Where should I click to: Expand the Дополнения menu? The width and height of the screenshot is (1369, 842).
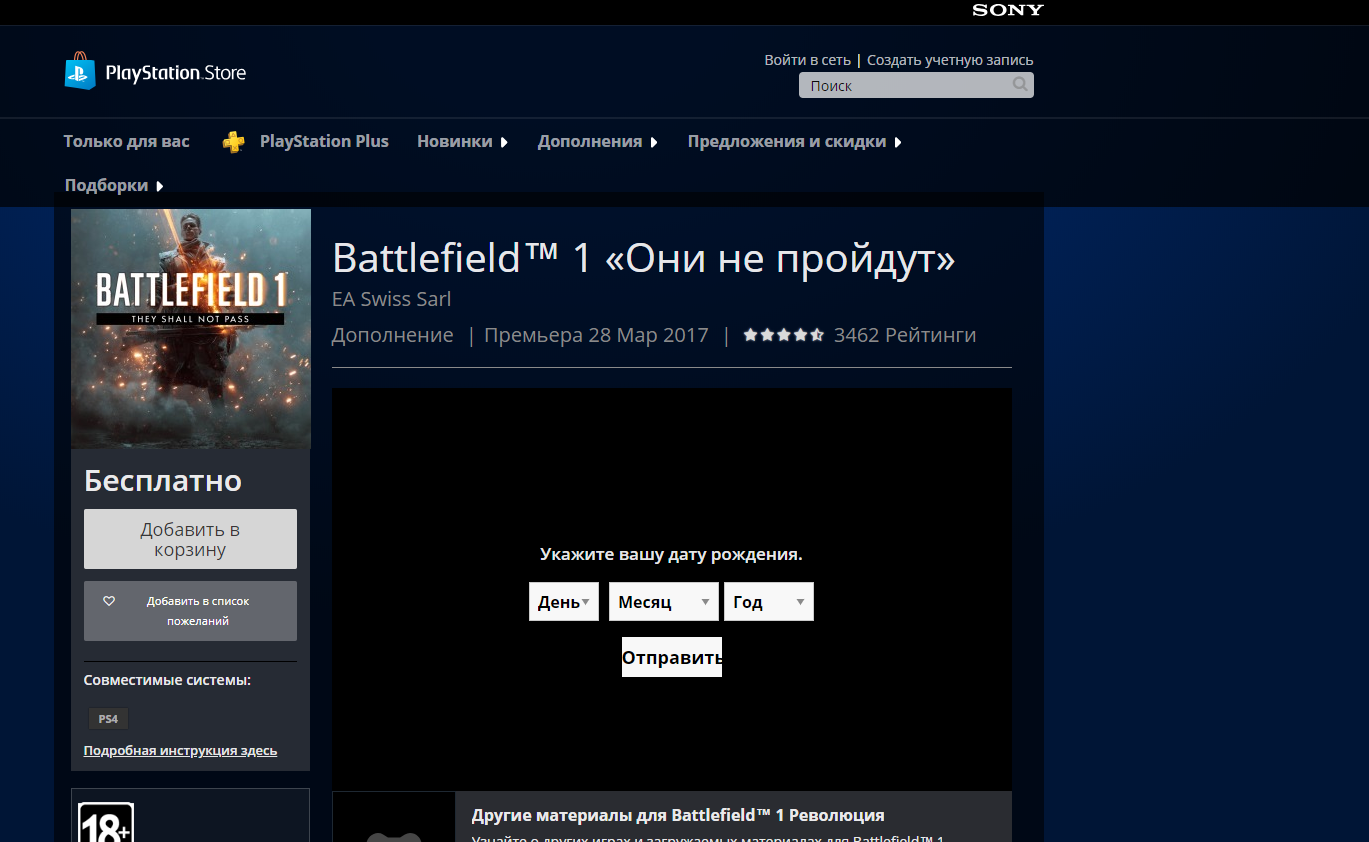(598, 142)
